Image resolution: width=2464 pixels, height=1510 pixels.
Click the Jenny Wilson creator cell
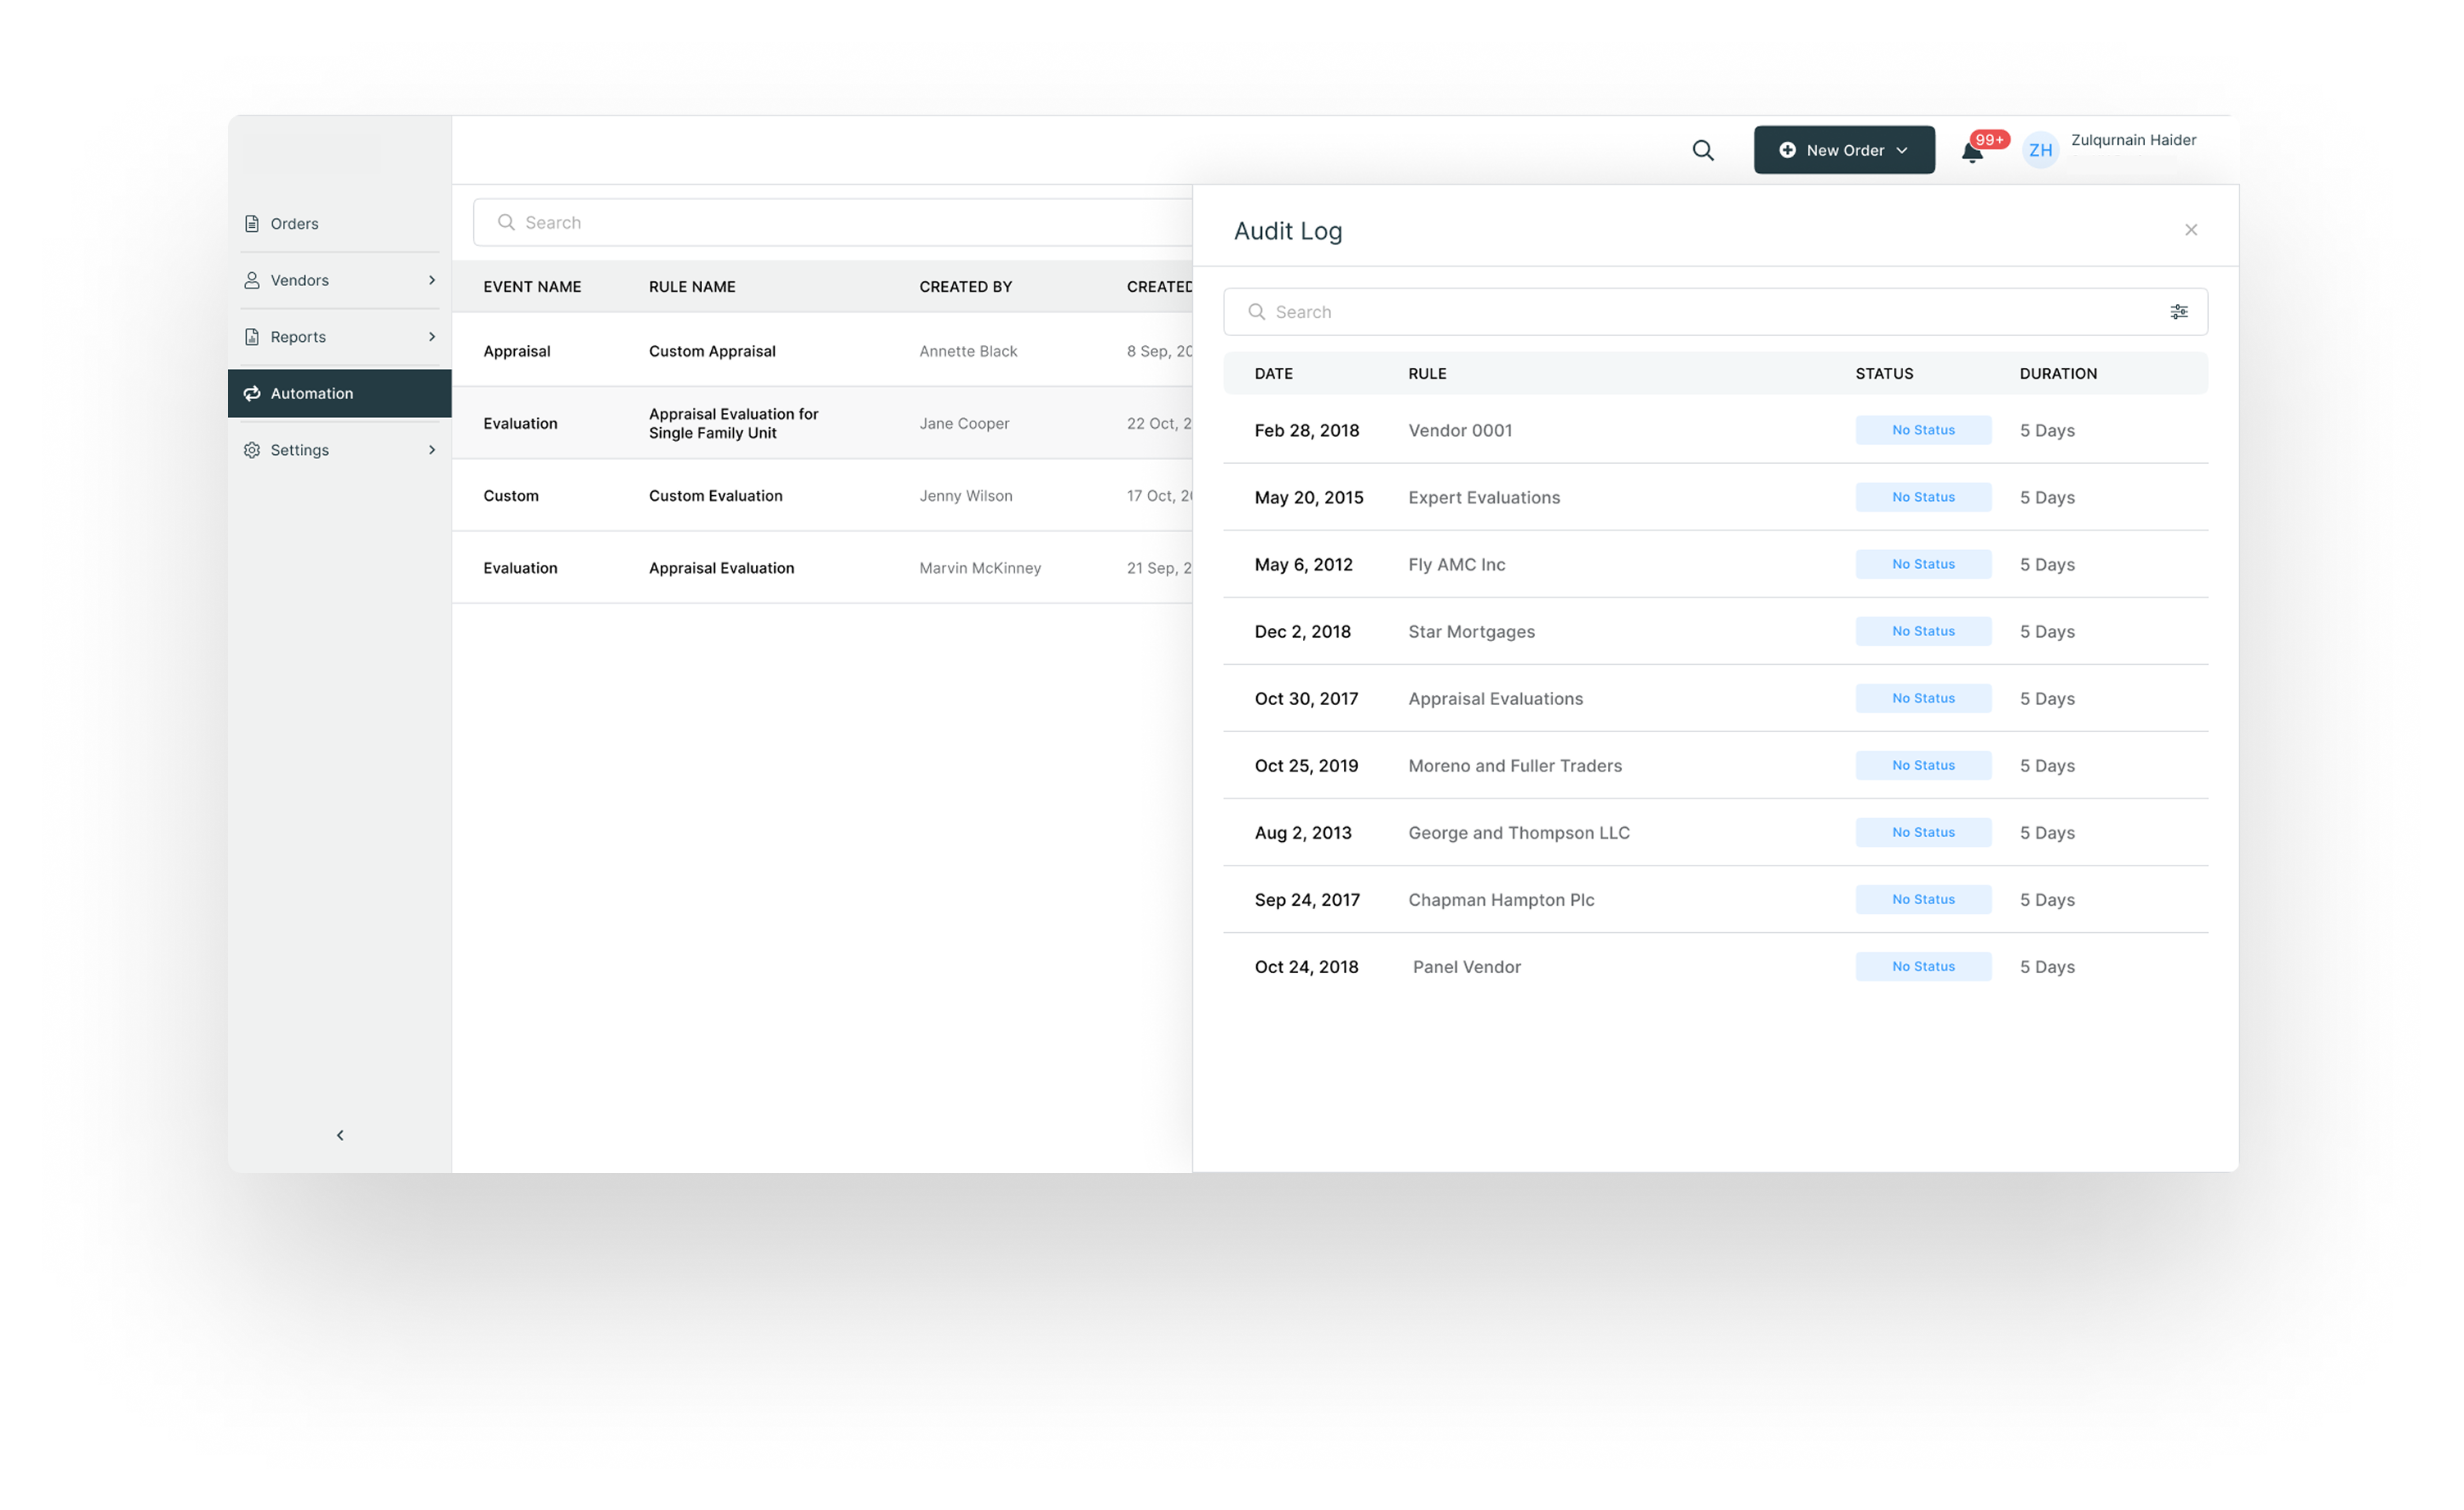(965, 496)
